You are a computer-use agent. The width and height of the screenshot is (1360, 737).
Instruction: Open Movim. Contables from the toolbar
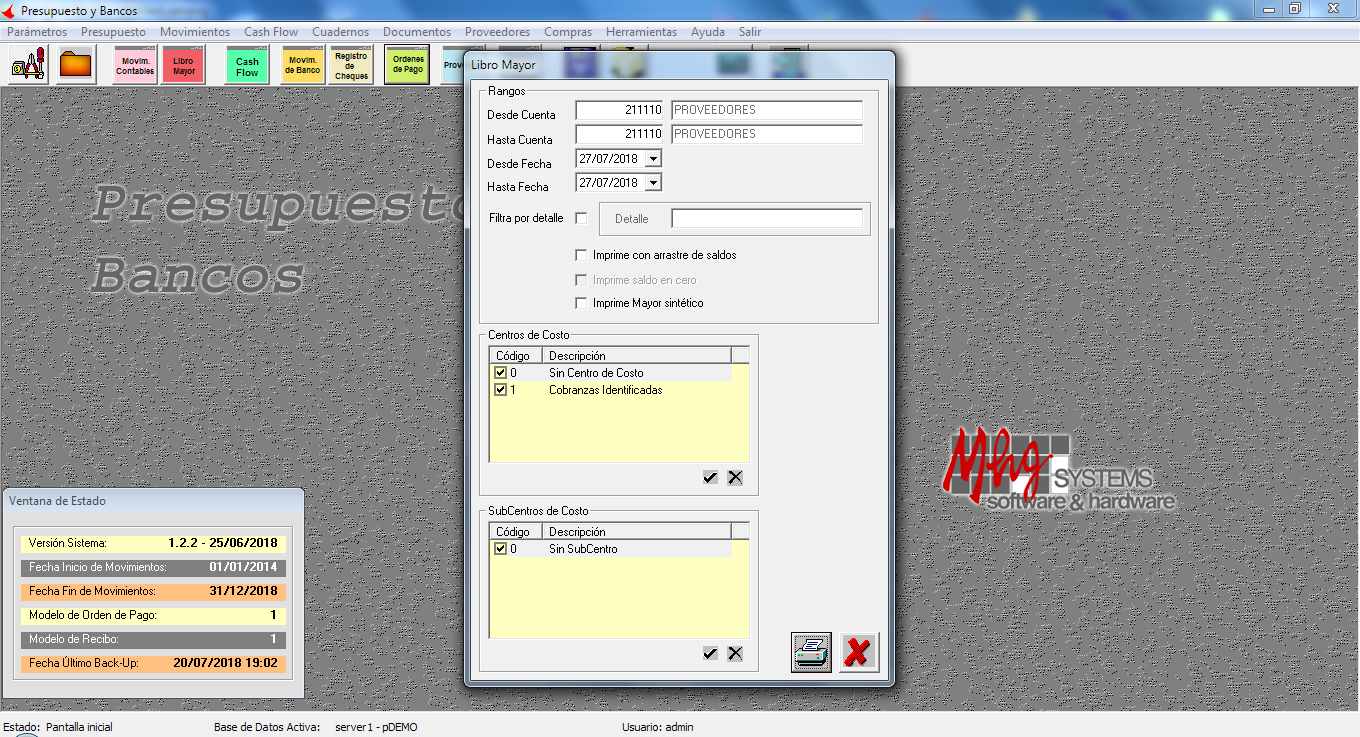point(135,66)
